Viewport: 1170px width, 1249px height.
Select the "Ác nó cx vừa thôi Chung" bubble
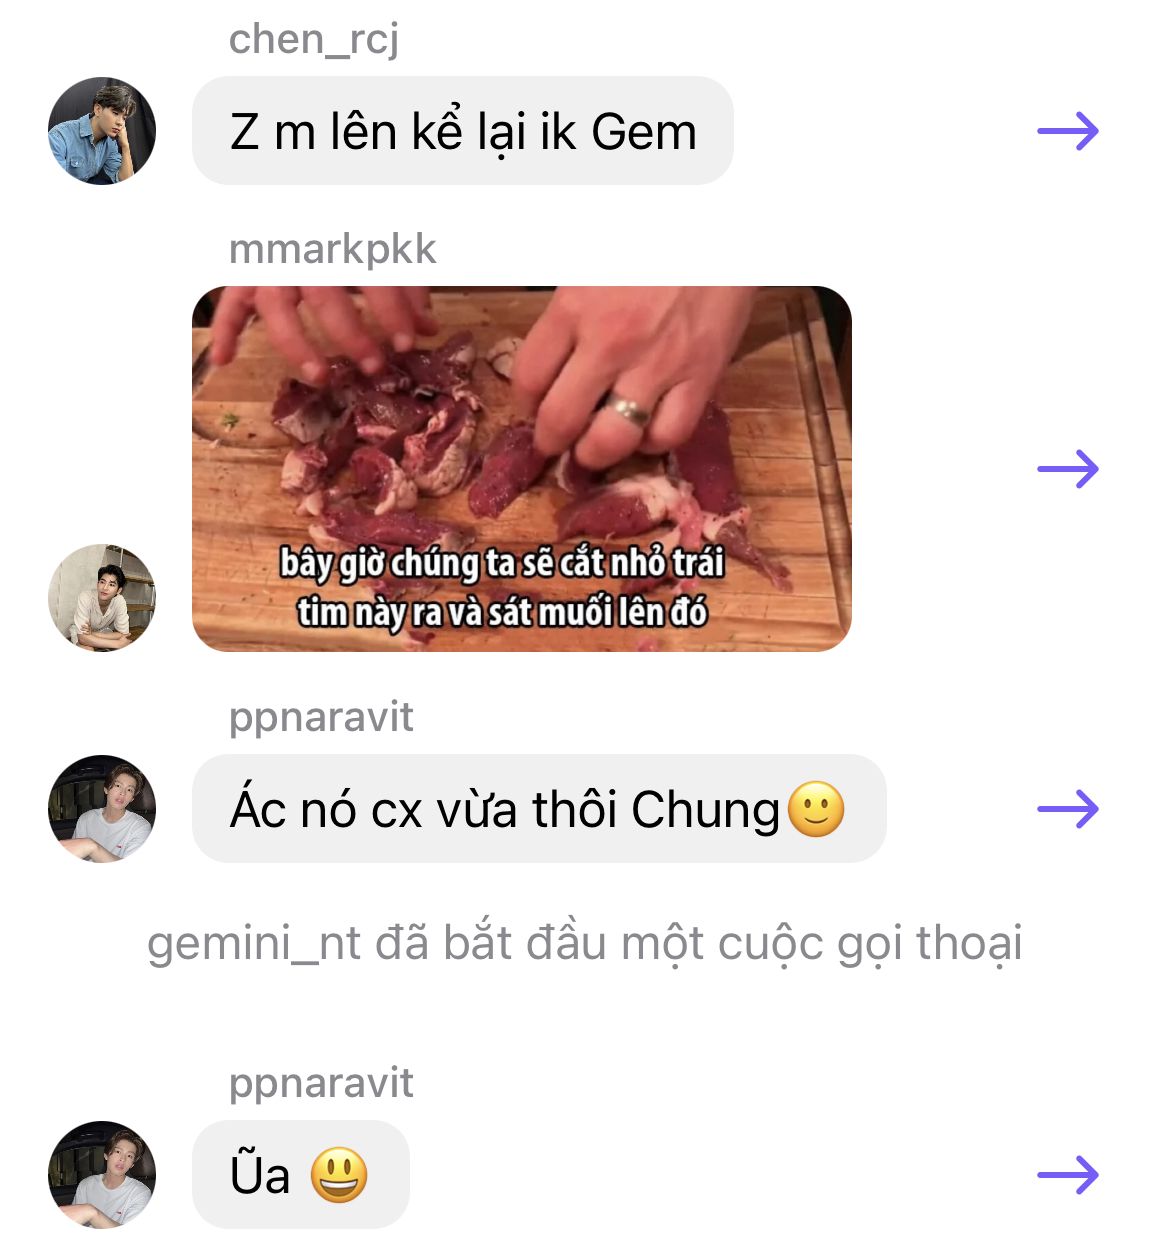539,808
